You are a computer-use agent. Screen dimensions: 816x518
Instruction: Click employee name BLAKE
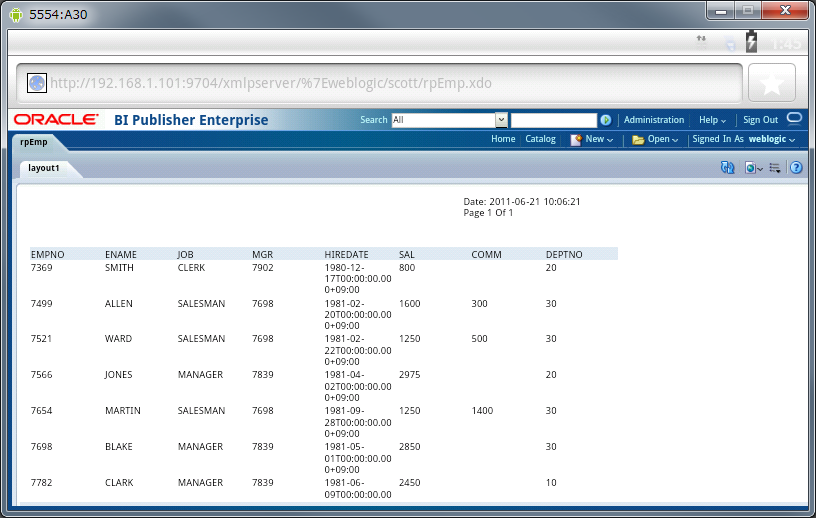point(119,446)
